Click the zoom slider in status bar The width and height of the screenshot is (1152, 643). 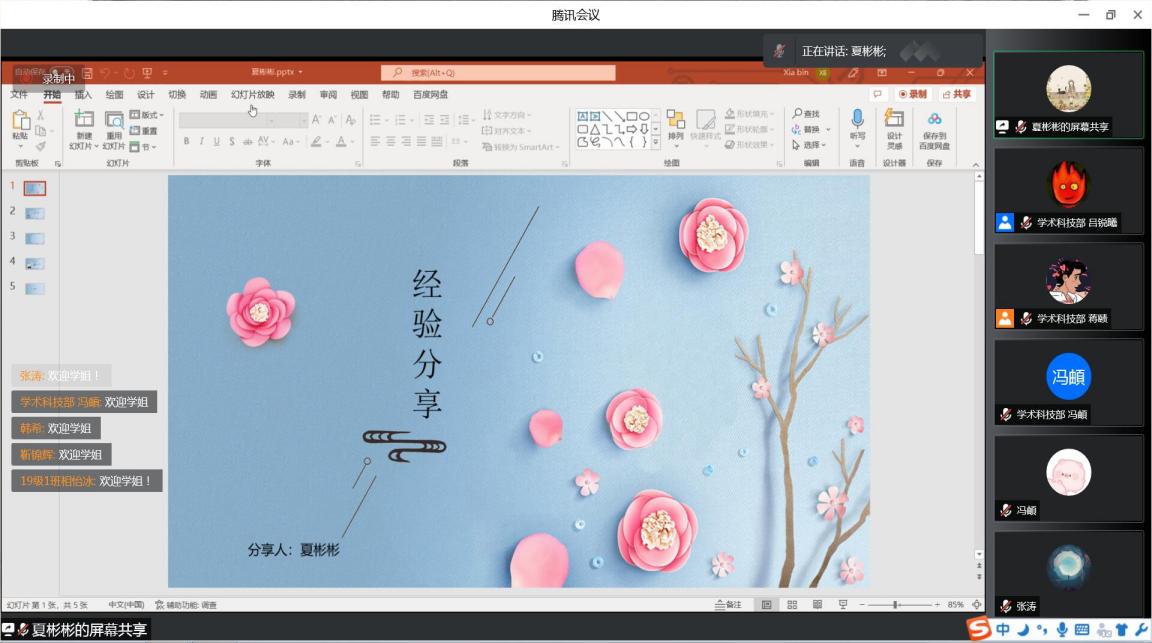(x=896, y=605)
